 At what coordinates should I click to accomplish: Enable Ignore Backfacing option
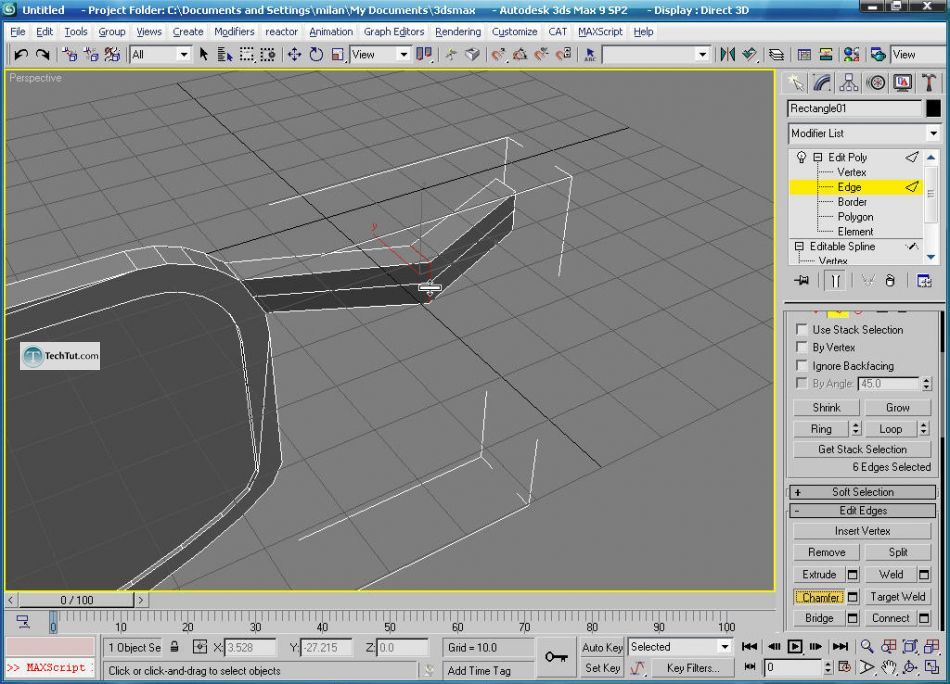(801, 366)
